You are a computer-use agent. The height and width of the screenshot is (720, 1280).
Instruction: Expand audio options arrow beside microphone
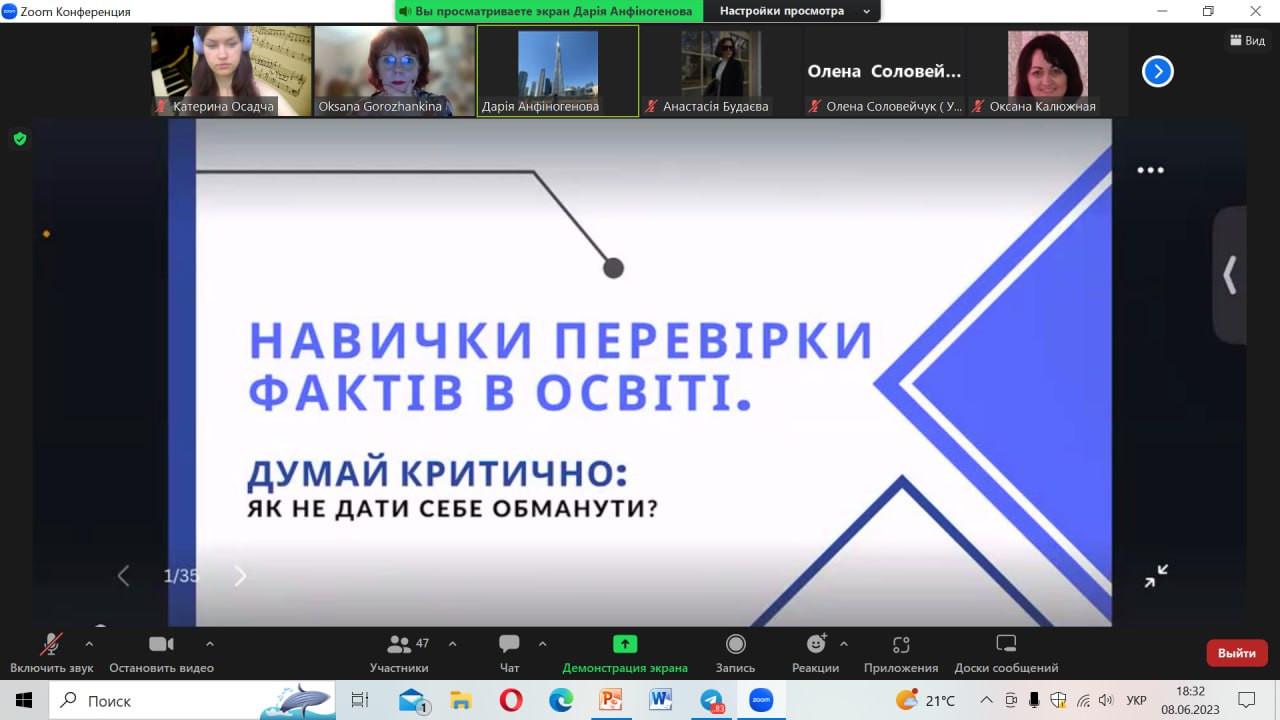(x=89, y=644)
